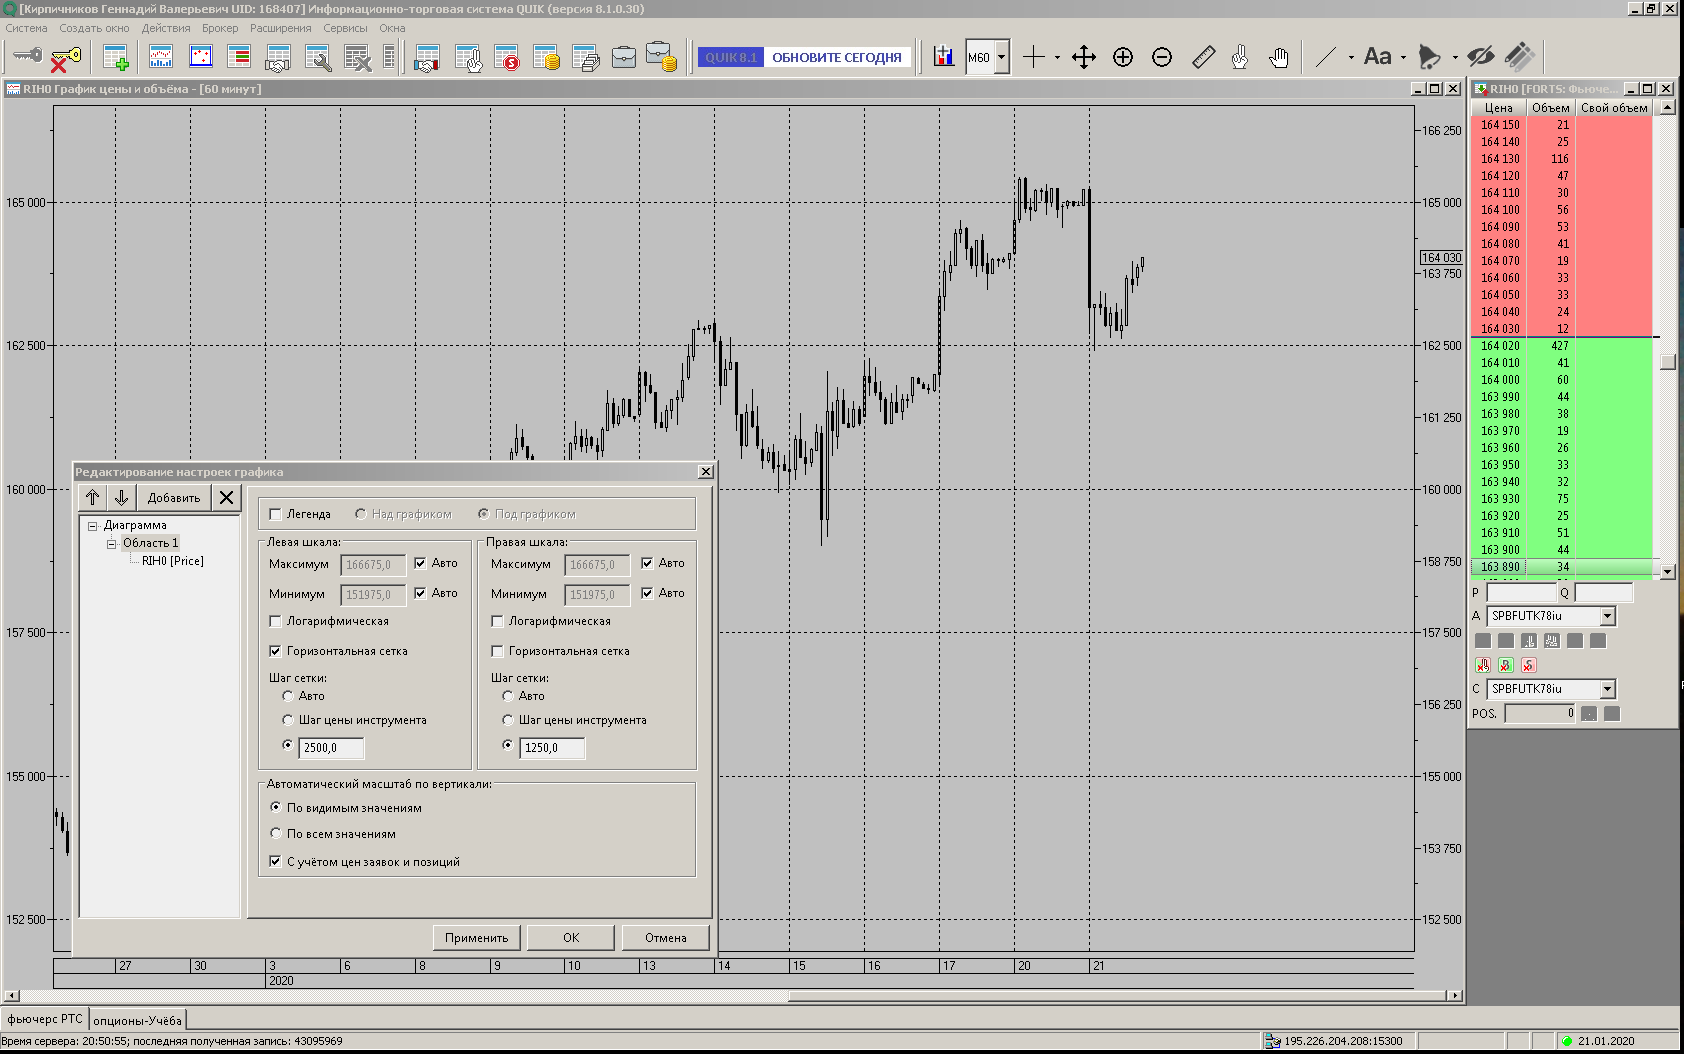Click the single briefcase portfolio icon
Image resolution: width=1684 pixels, height=1054 pixels.
(x=624, y=57)
